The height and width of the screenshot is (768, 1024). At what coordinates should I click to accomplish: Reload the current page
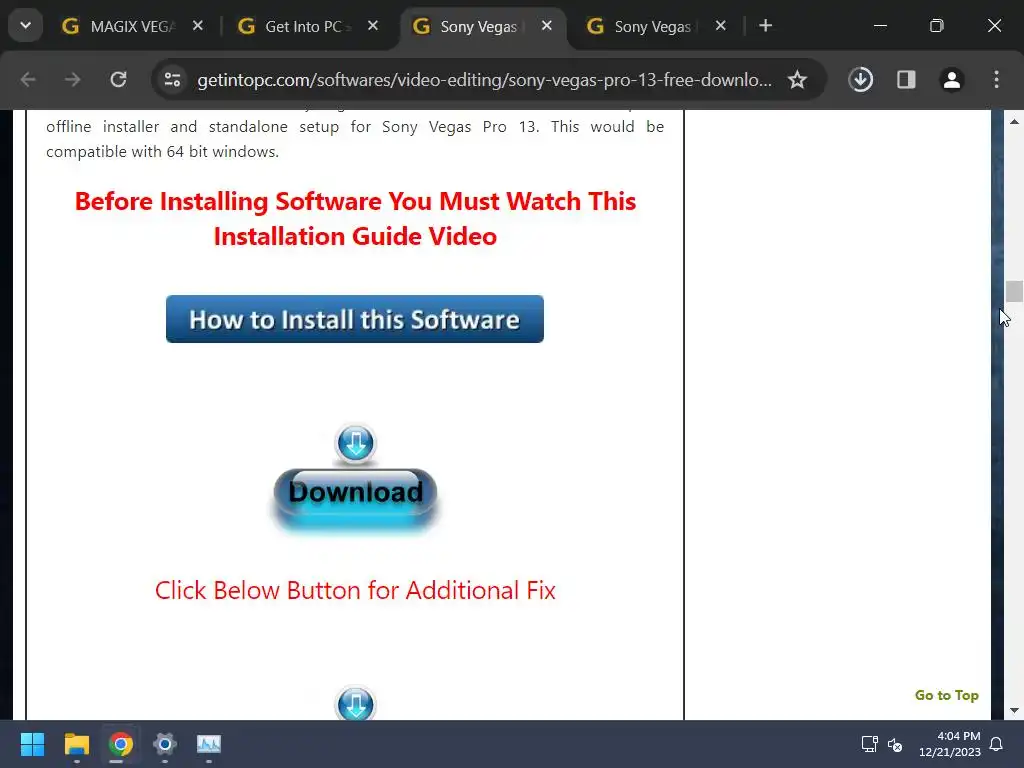(x=118, y=80)
